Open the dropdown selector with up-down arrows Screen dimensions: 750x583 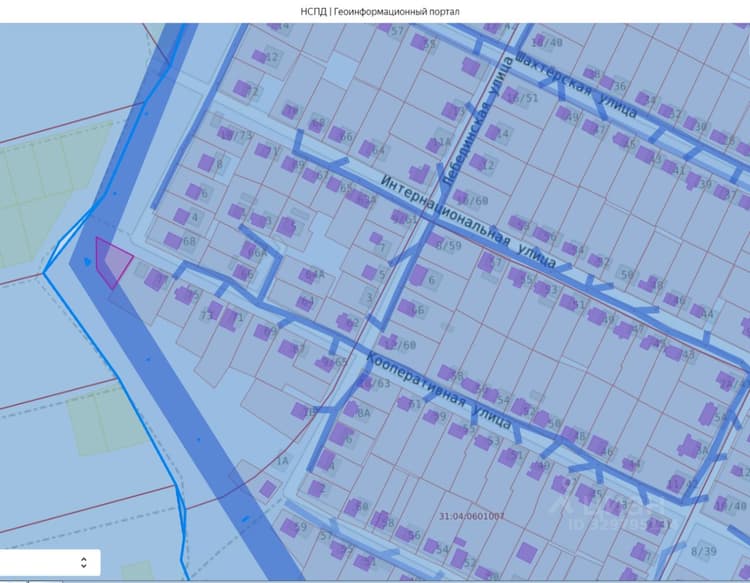tap(50, 562)
